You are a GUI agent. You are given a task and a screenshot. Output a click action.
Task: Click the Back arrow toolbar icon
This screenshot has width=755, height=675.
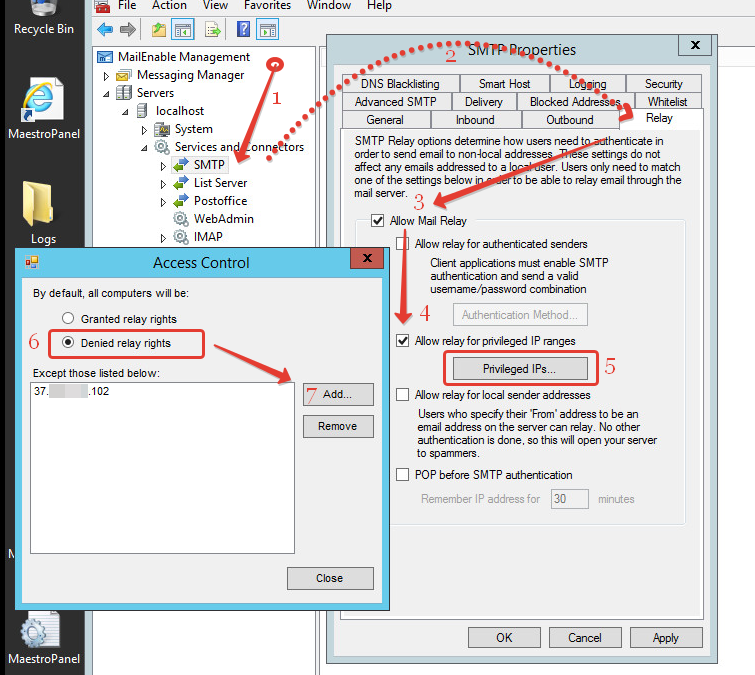click(105, 30)
